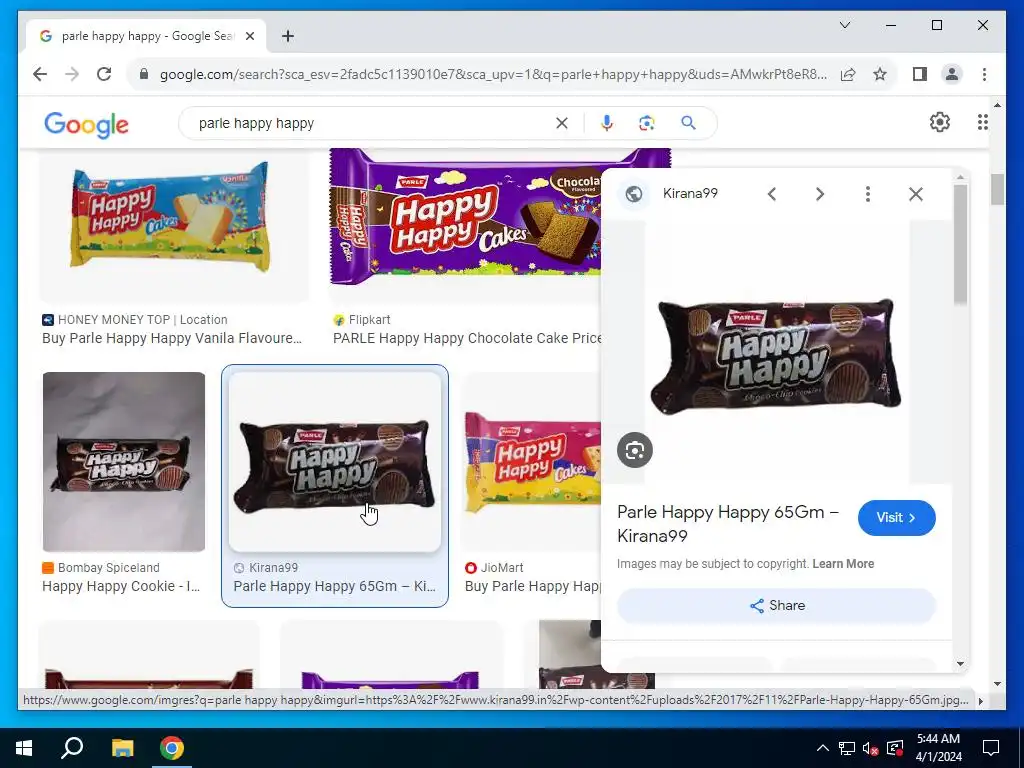Select the Kirana99 Happy Happy thumbnail
Screen dimensions: 1024x768
click(x=335, y=462)
